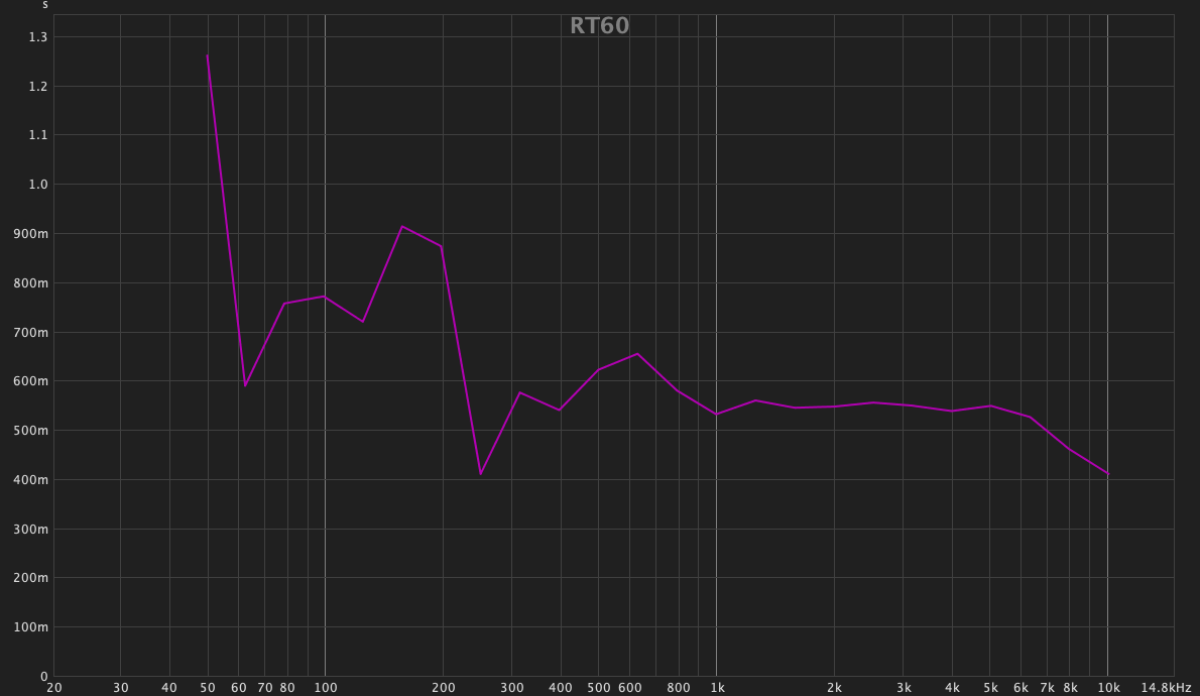Viewport: 1200px width, 696px height.
Task: Click the curve point at 100 Hz gridline
Action: pyautogui.click(x=325, y=296)
